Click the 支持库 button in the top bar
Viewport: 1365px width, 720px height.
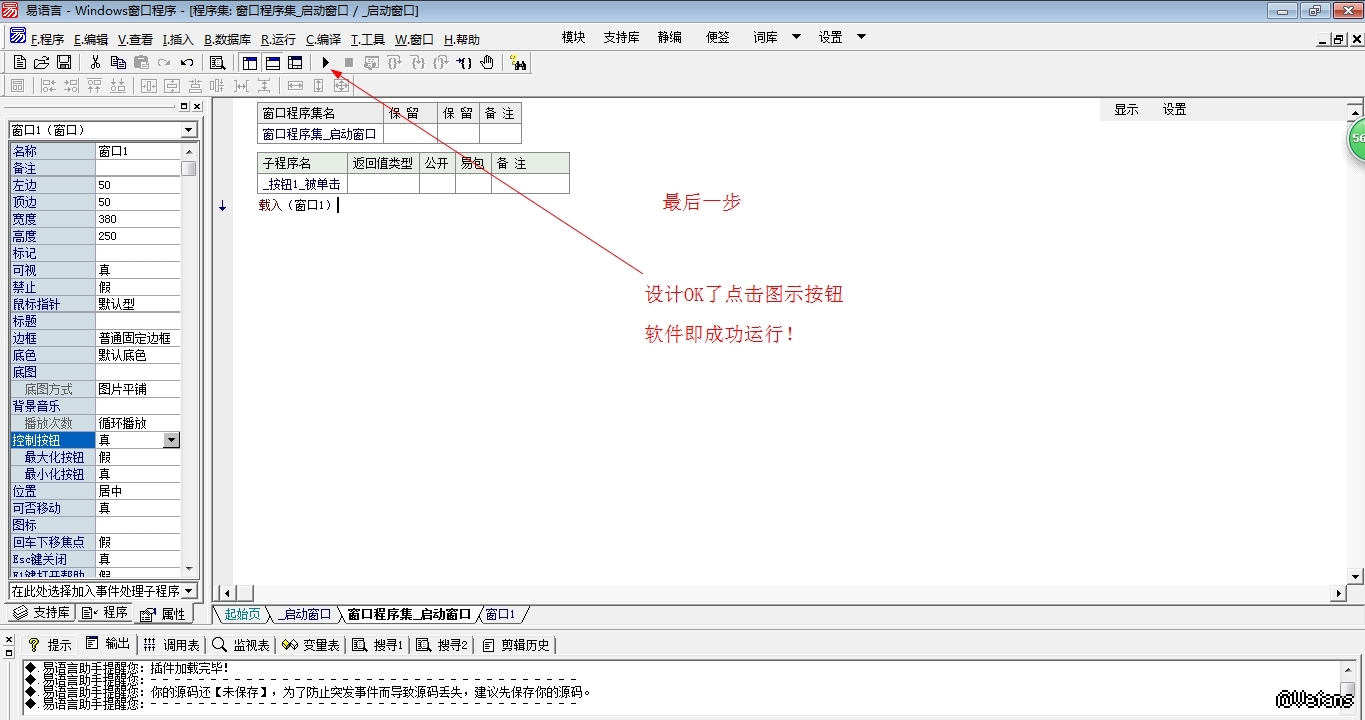(x=621, y=37)
